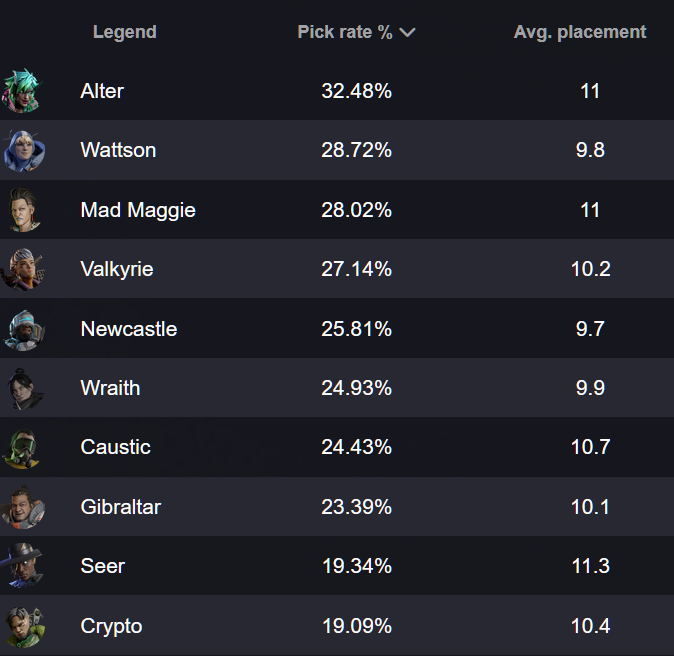Click Seer's legend portrait icon
The width and height of the screenshot is (674, 656).
21,566
